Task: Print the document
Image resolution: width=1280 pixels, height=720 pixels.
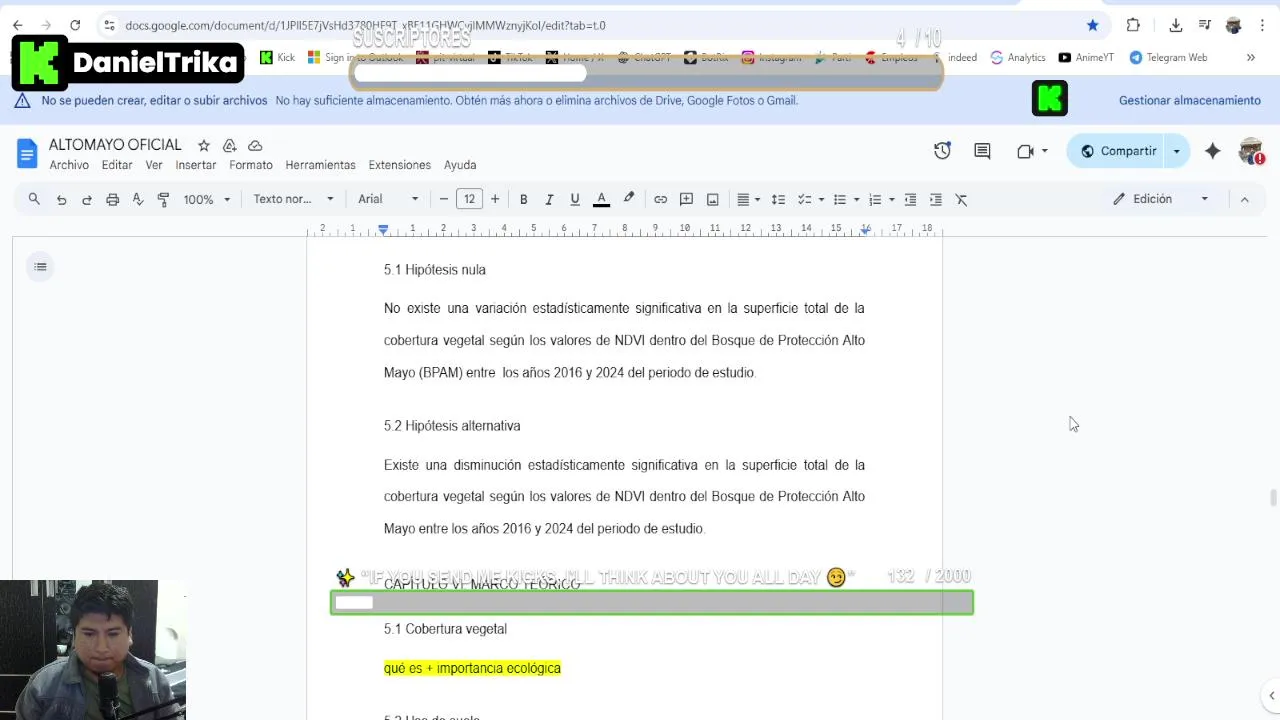Action: coord(112,199)
